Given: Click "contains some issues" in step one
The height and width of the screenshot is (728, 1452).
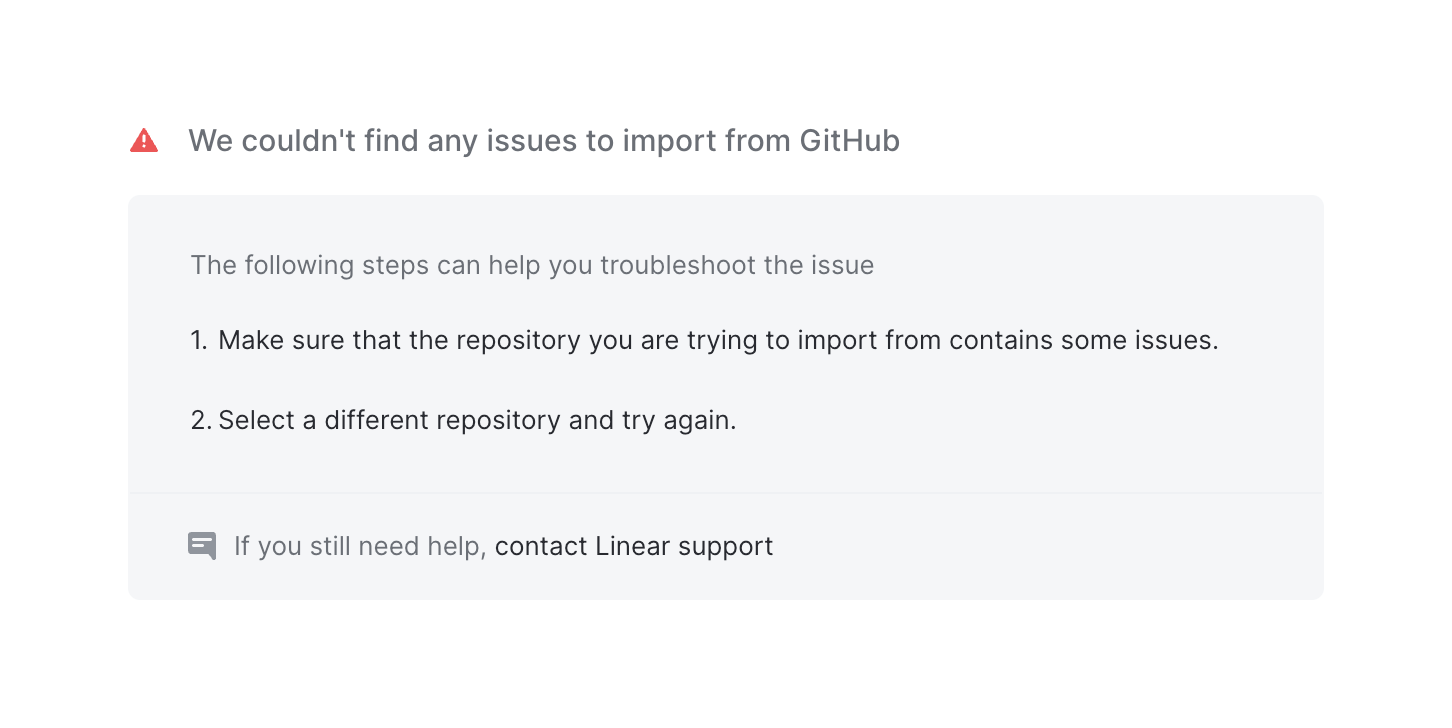Looking at the screenshot, I should pyautogui.click(x=1083, y=340).
